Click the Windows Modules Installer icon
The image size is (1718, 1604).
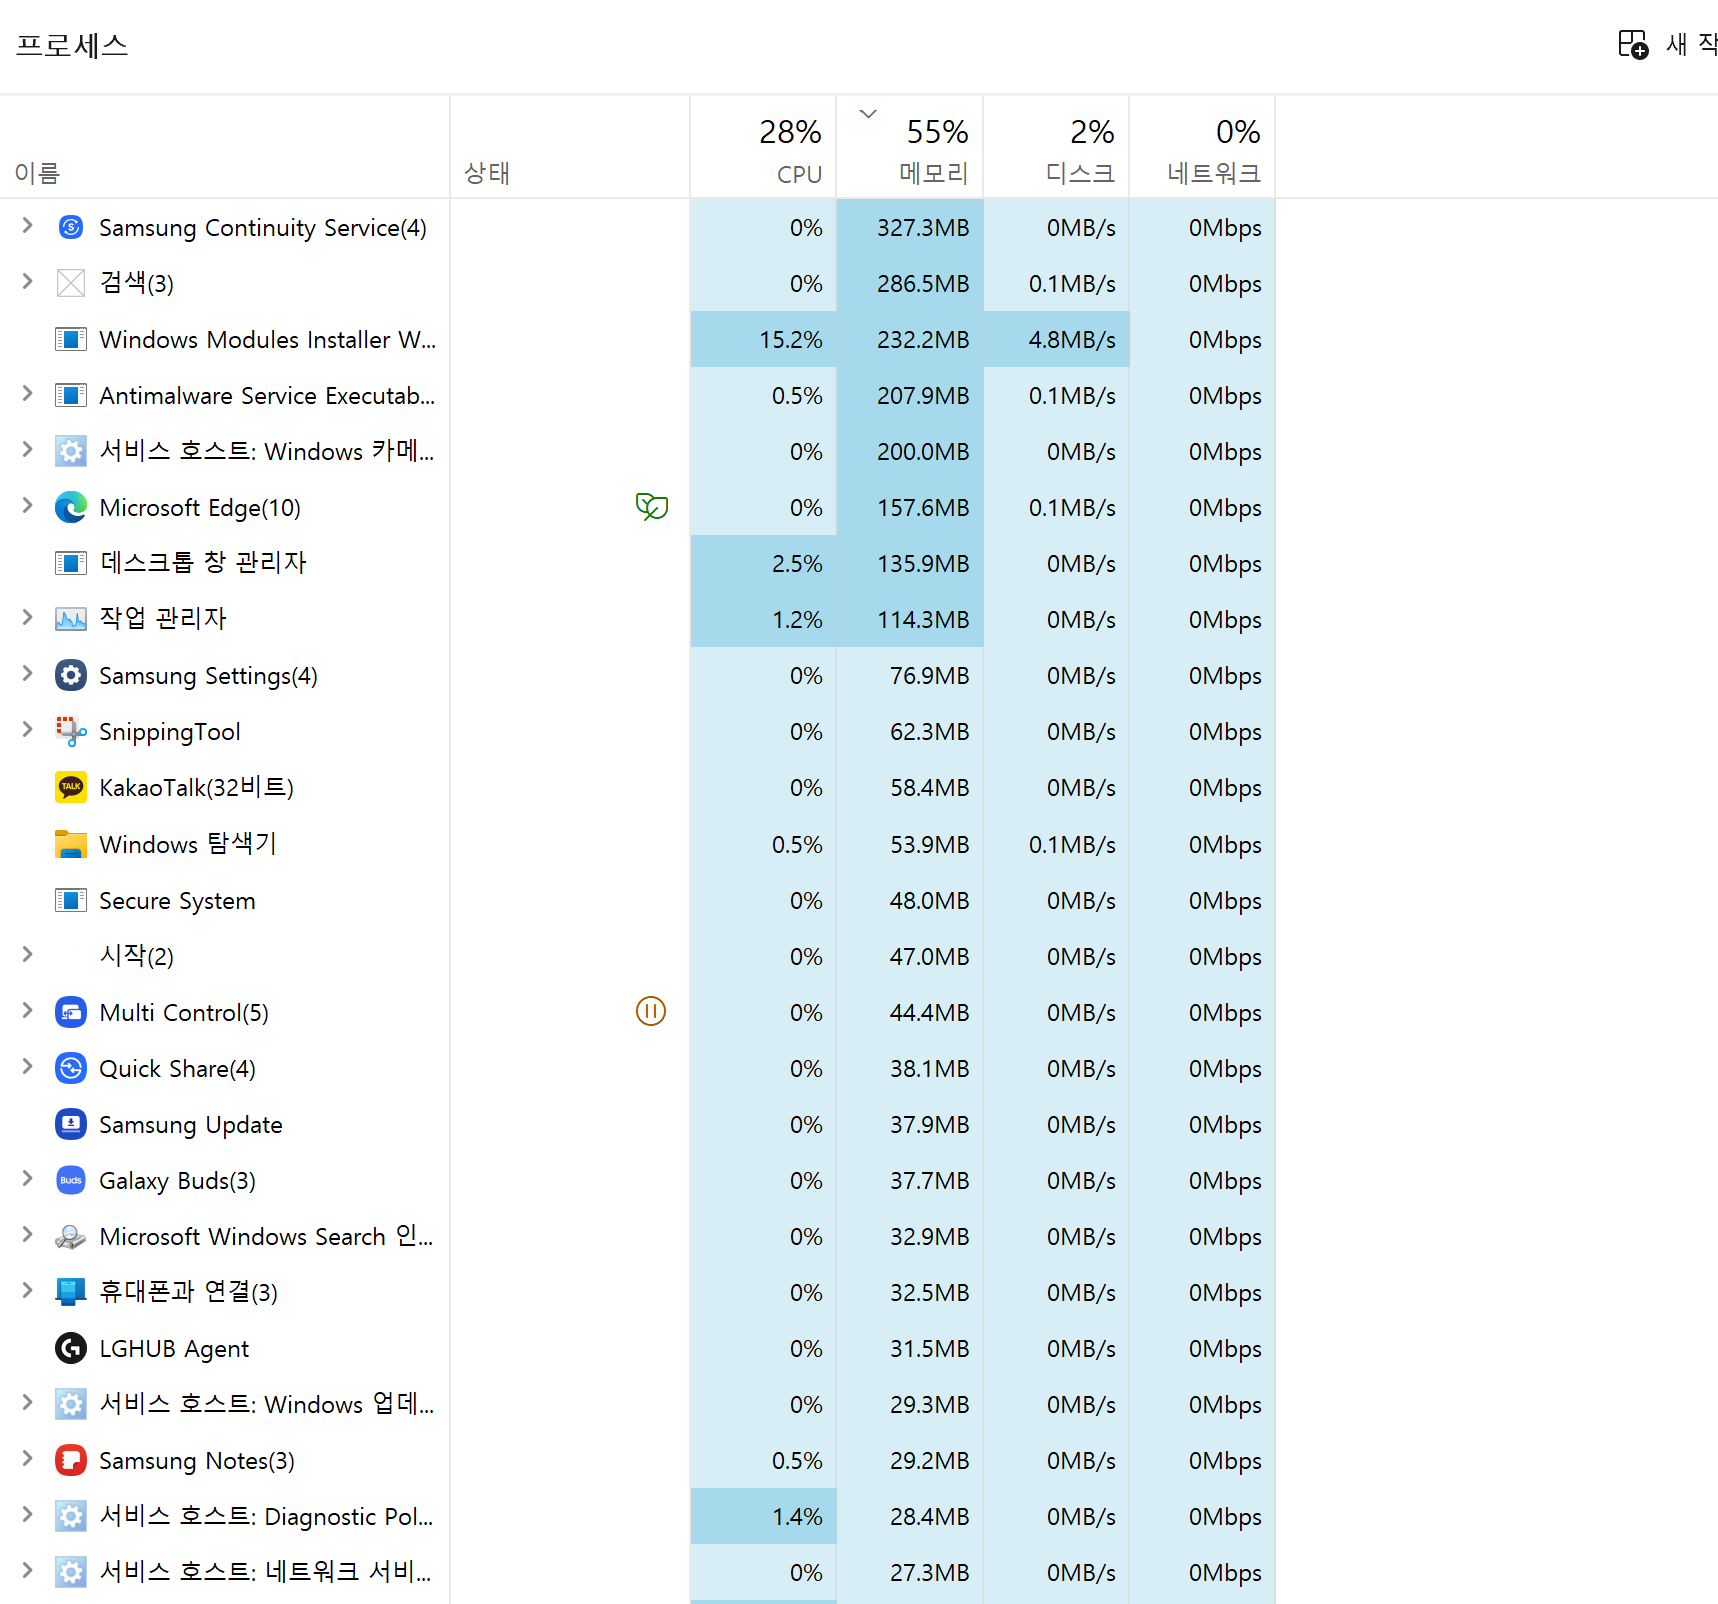point(70,339)
